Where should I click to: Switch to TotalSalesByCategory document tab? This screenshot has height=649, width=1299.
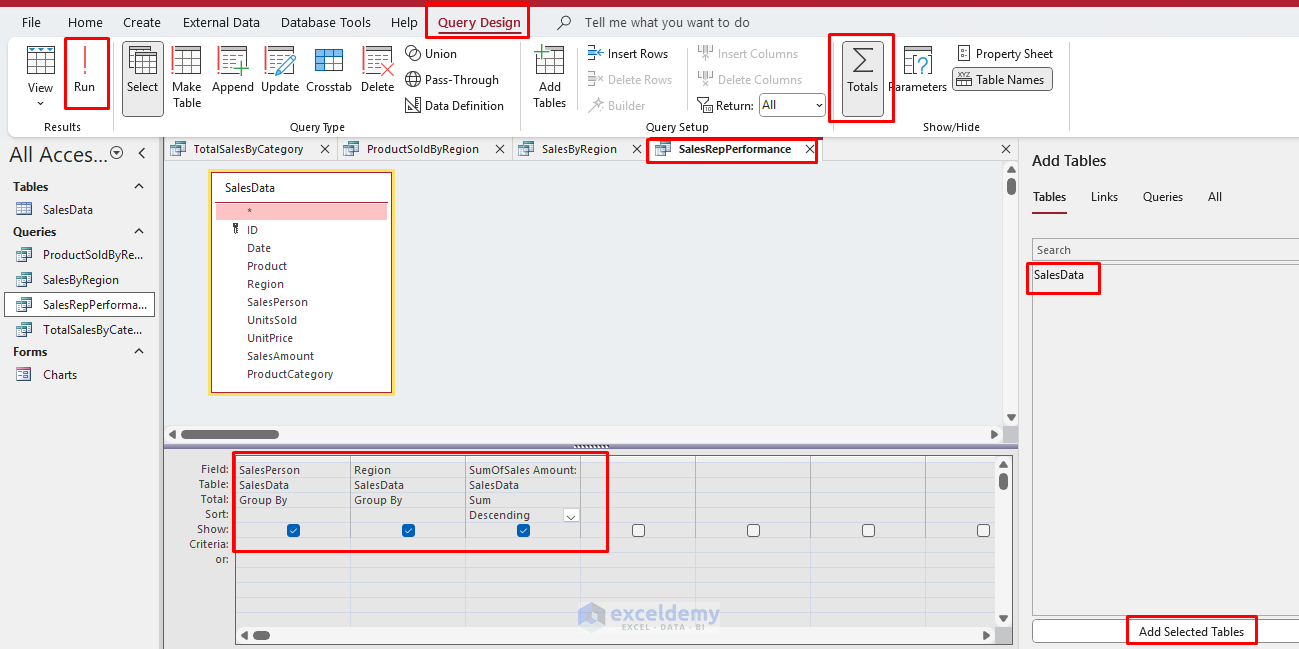click(x=248, y=149)
